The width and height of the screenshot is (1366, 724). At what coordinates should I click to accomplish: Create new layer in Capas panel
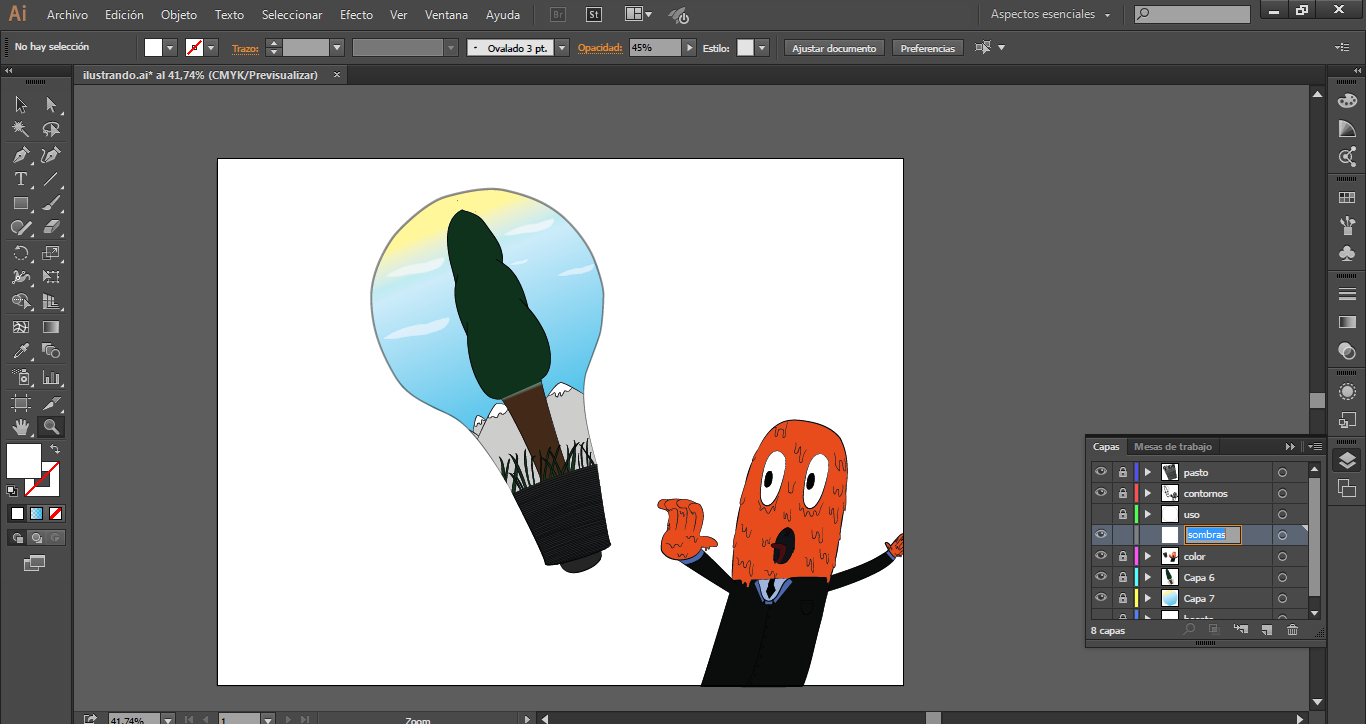[1266, 630]
